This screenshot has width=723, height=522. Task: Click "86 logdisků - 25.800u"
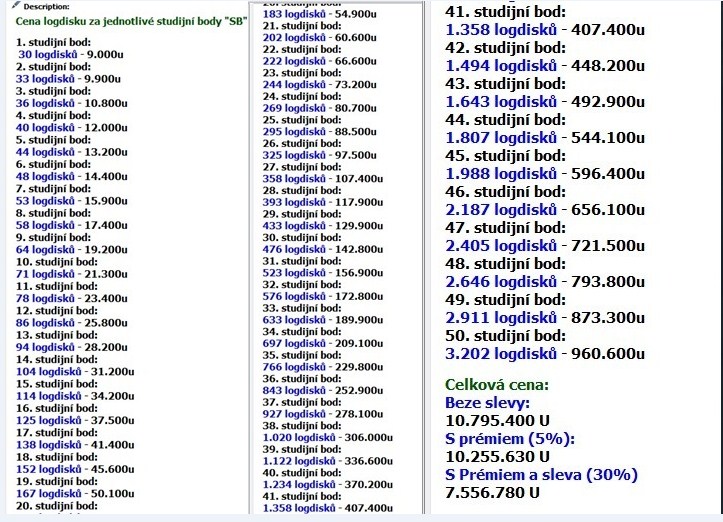click(71, 323)
